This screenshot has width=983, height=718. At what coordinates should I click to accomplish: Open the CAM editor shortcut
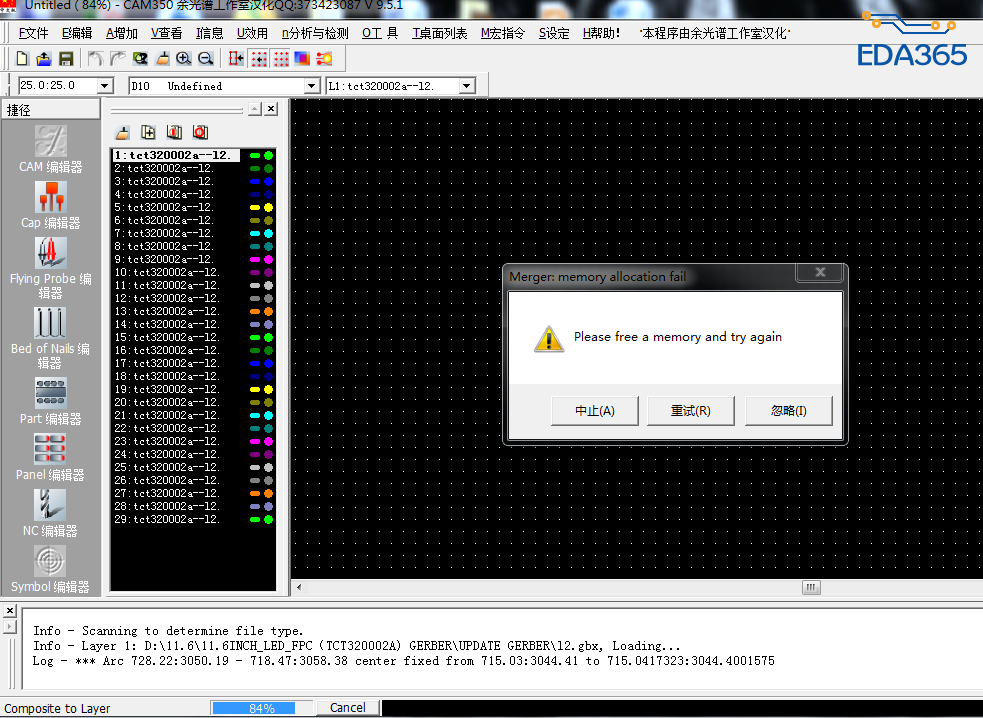[51, 149]
